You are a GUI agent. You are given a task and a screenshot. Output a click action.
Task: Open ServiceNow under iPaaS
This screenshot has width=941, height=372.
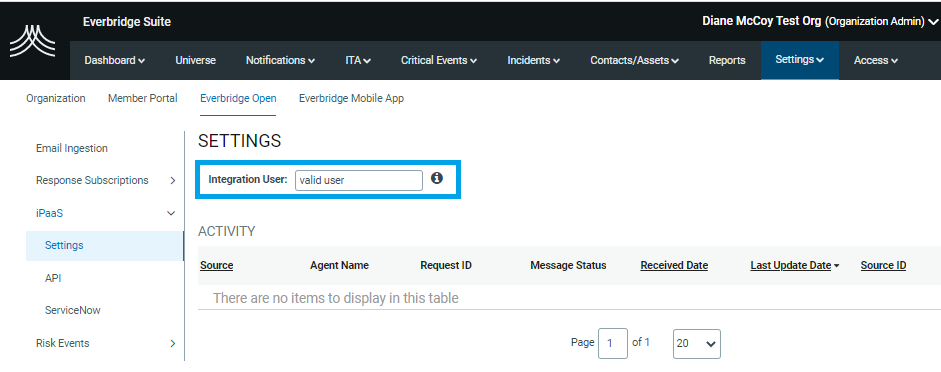[73, 310]
